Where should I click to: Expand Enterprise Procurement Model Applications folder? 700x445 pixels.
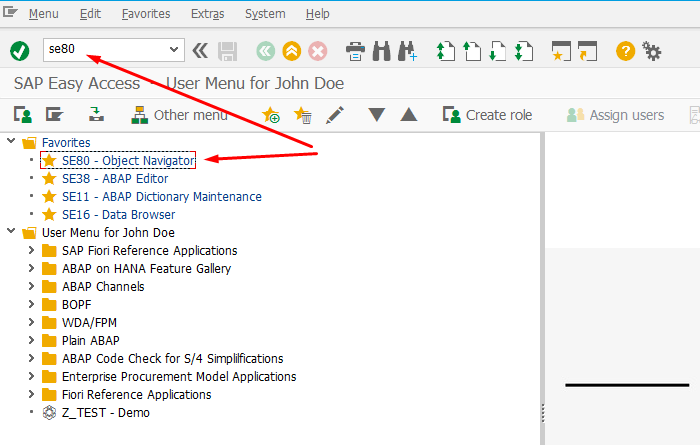point(31,376)
